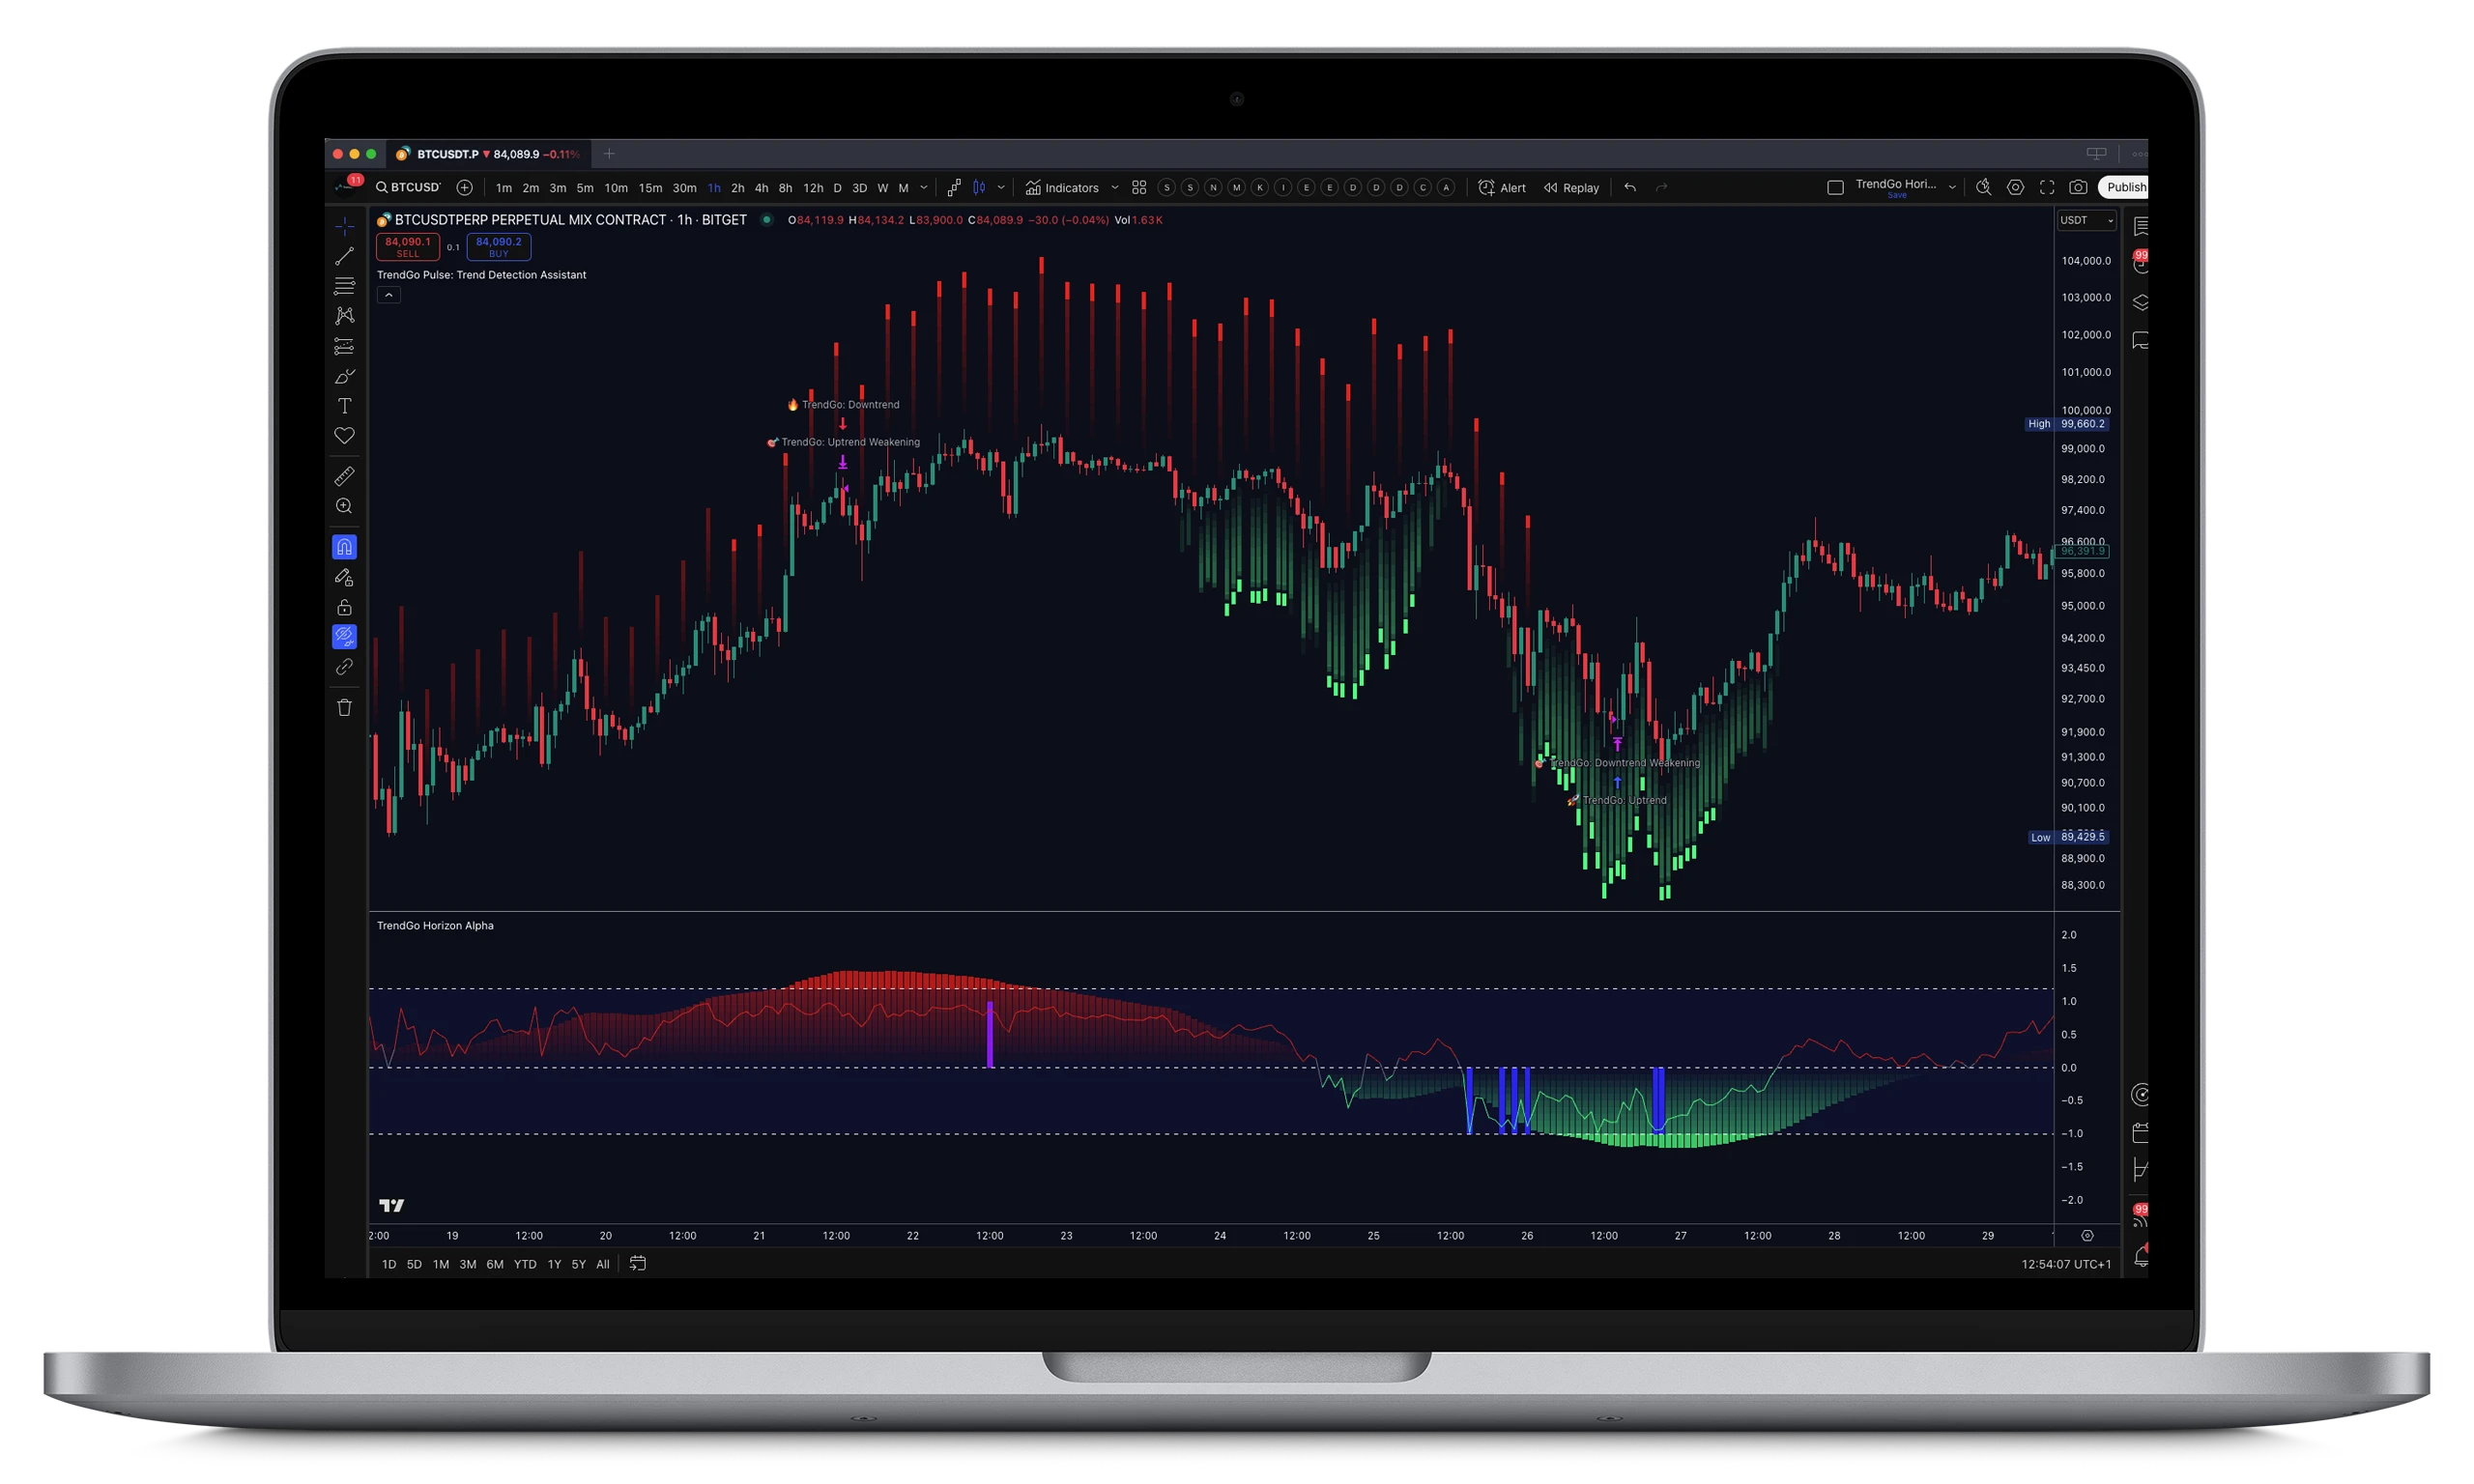Click the Publish button
The height and width of the screenshot is (1484, 2474).
(x=2125, y=187)
